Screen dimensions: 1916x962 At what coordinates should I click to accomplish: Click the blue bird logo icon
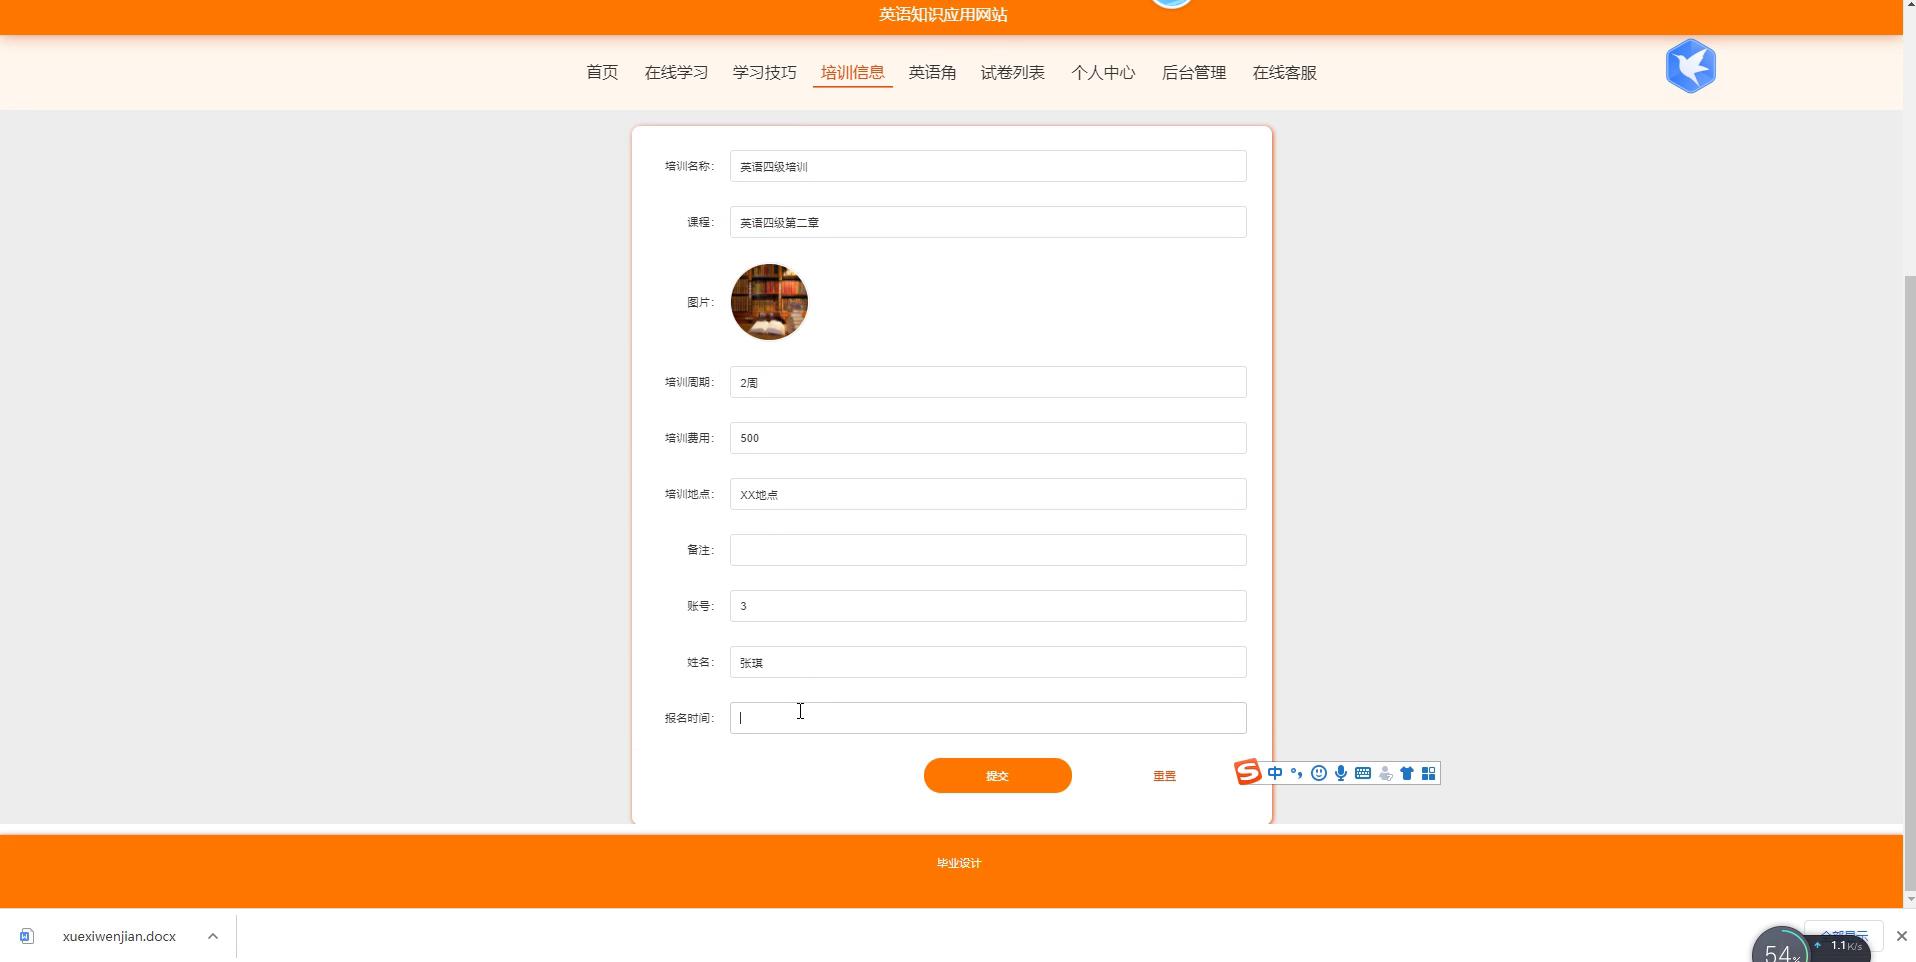tap(1690, 66)
